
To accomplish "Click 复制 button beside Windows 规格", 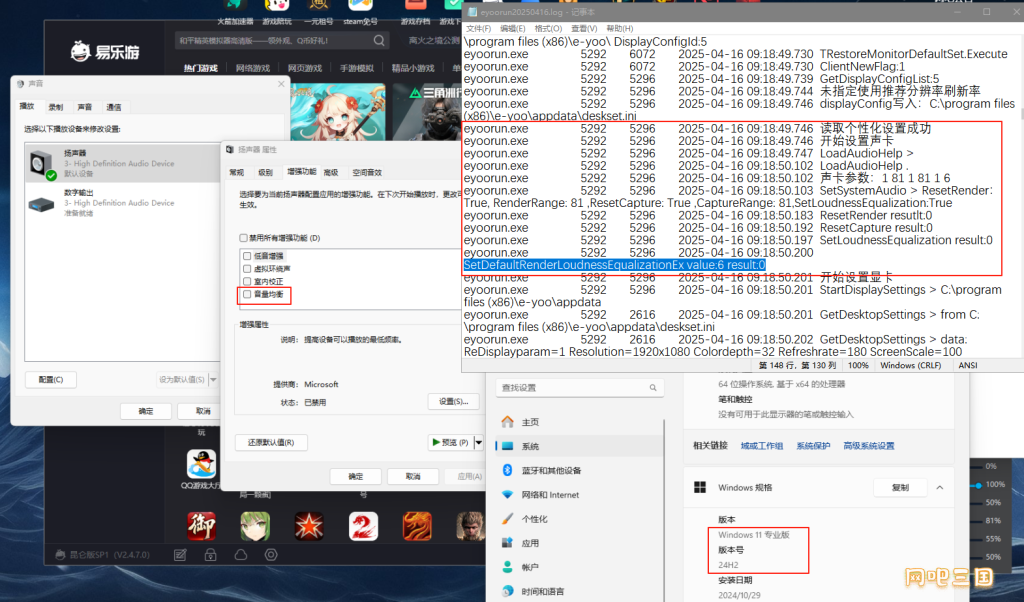I will pos(900,488).
